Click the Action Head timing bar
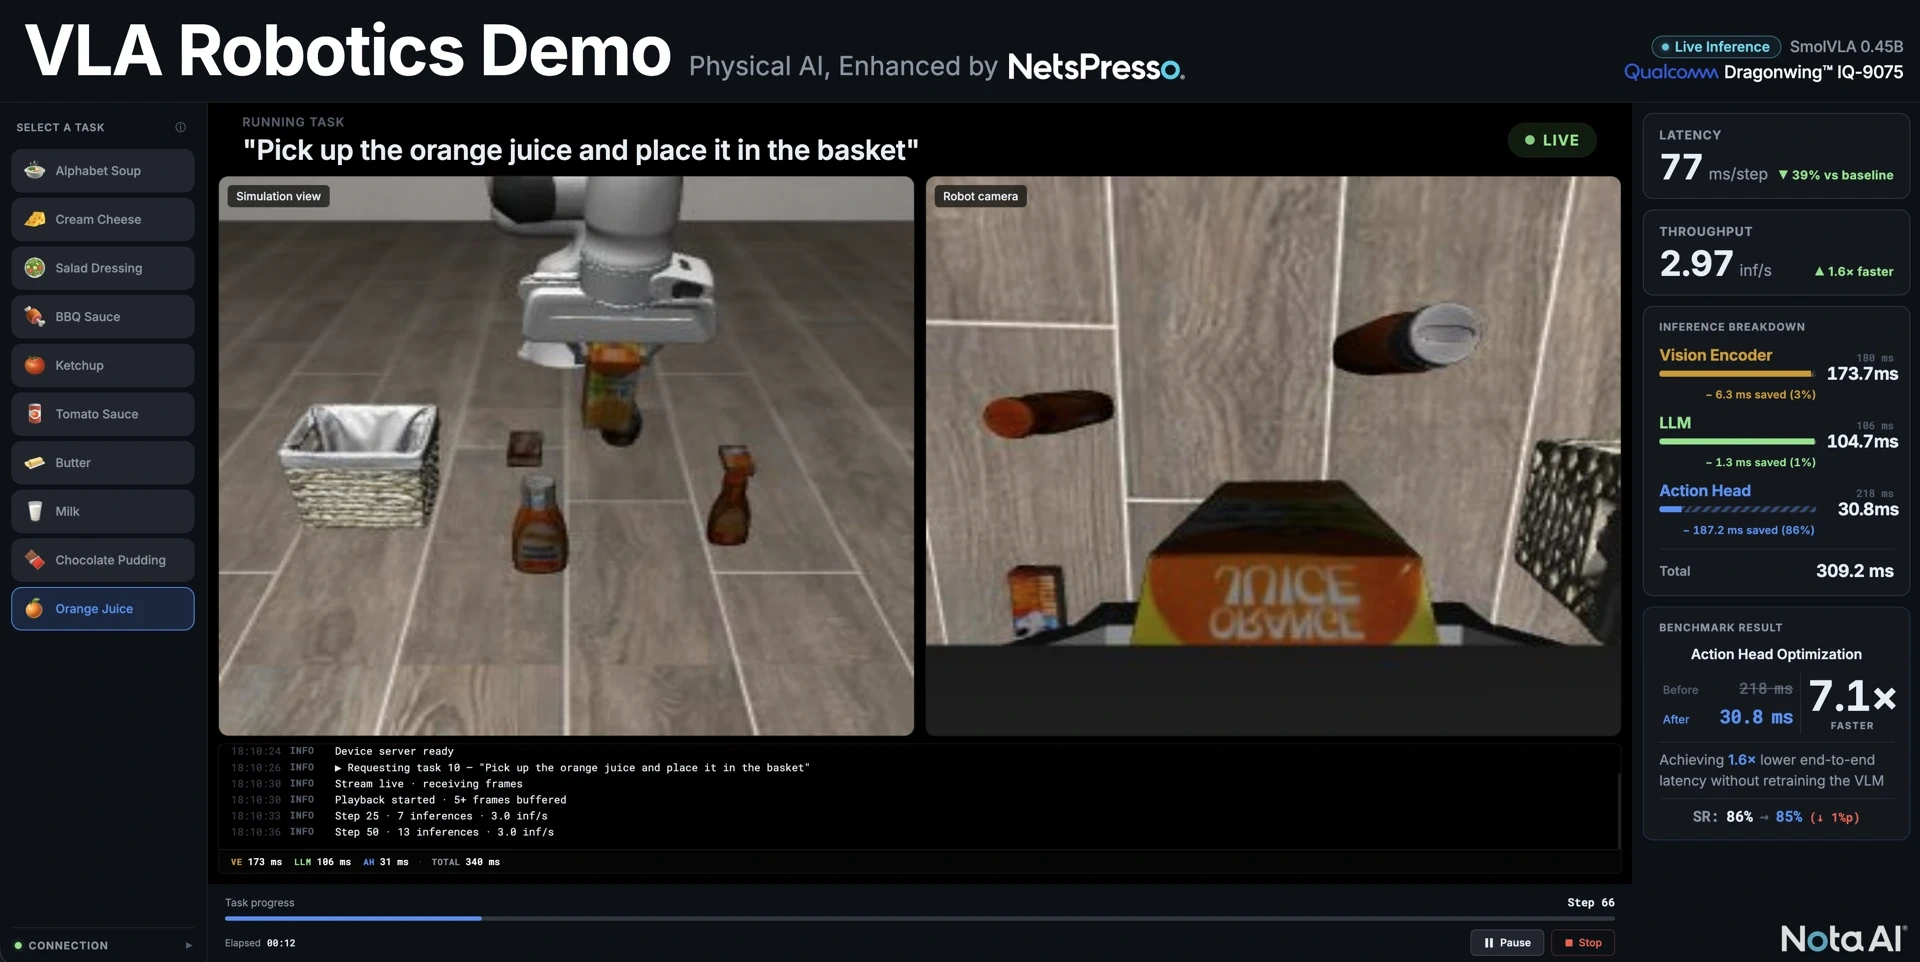1920x962 pixels. [x=1737, y=509]
